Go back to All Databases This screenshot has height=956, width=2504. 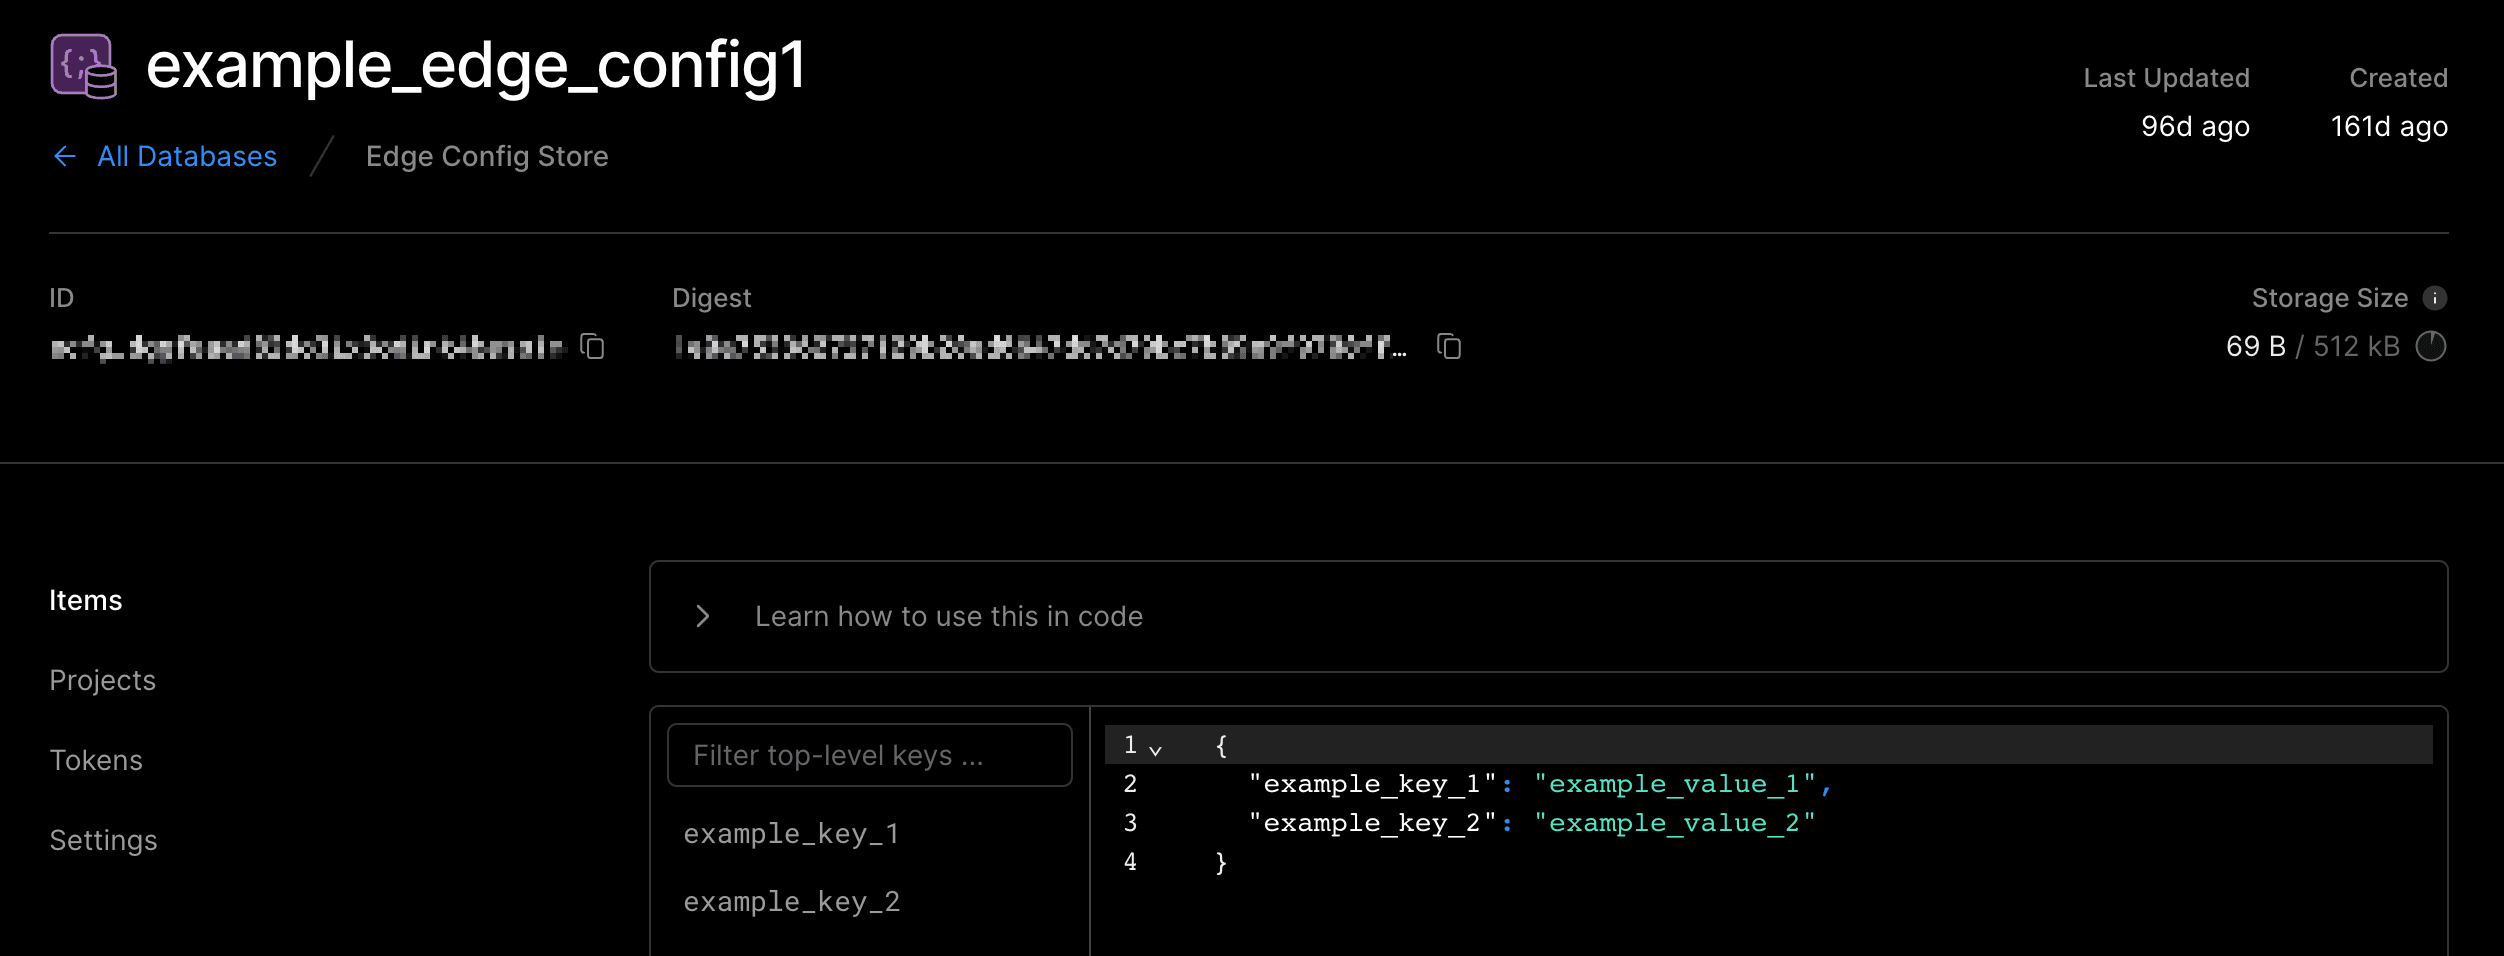coord(187,156)
